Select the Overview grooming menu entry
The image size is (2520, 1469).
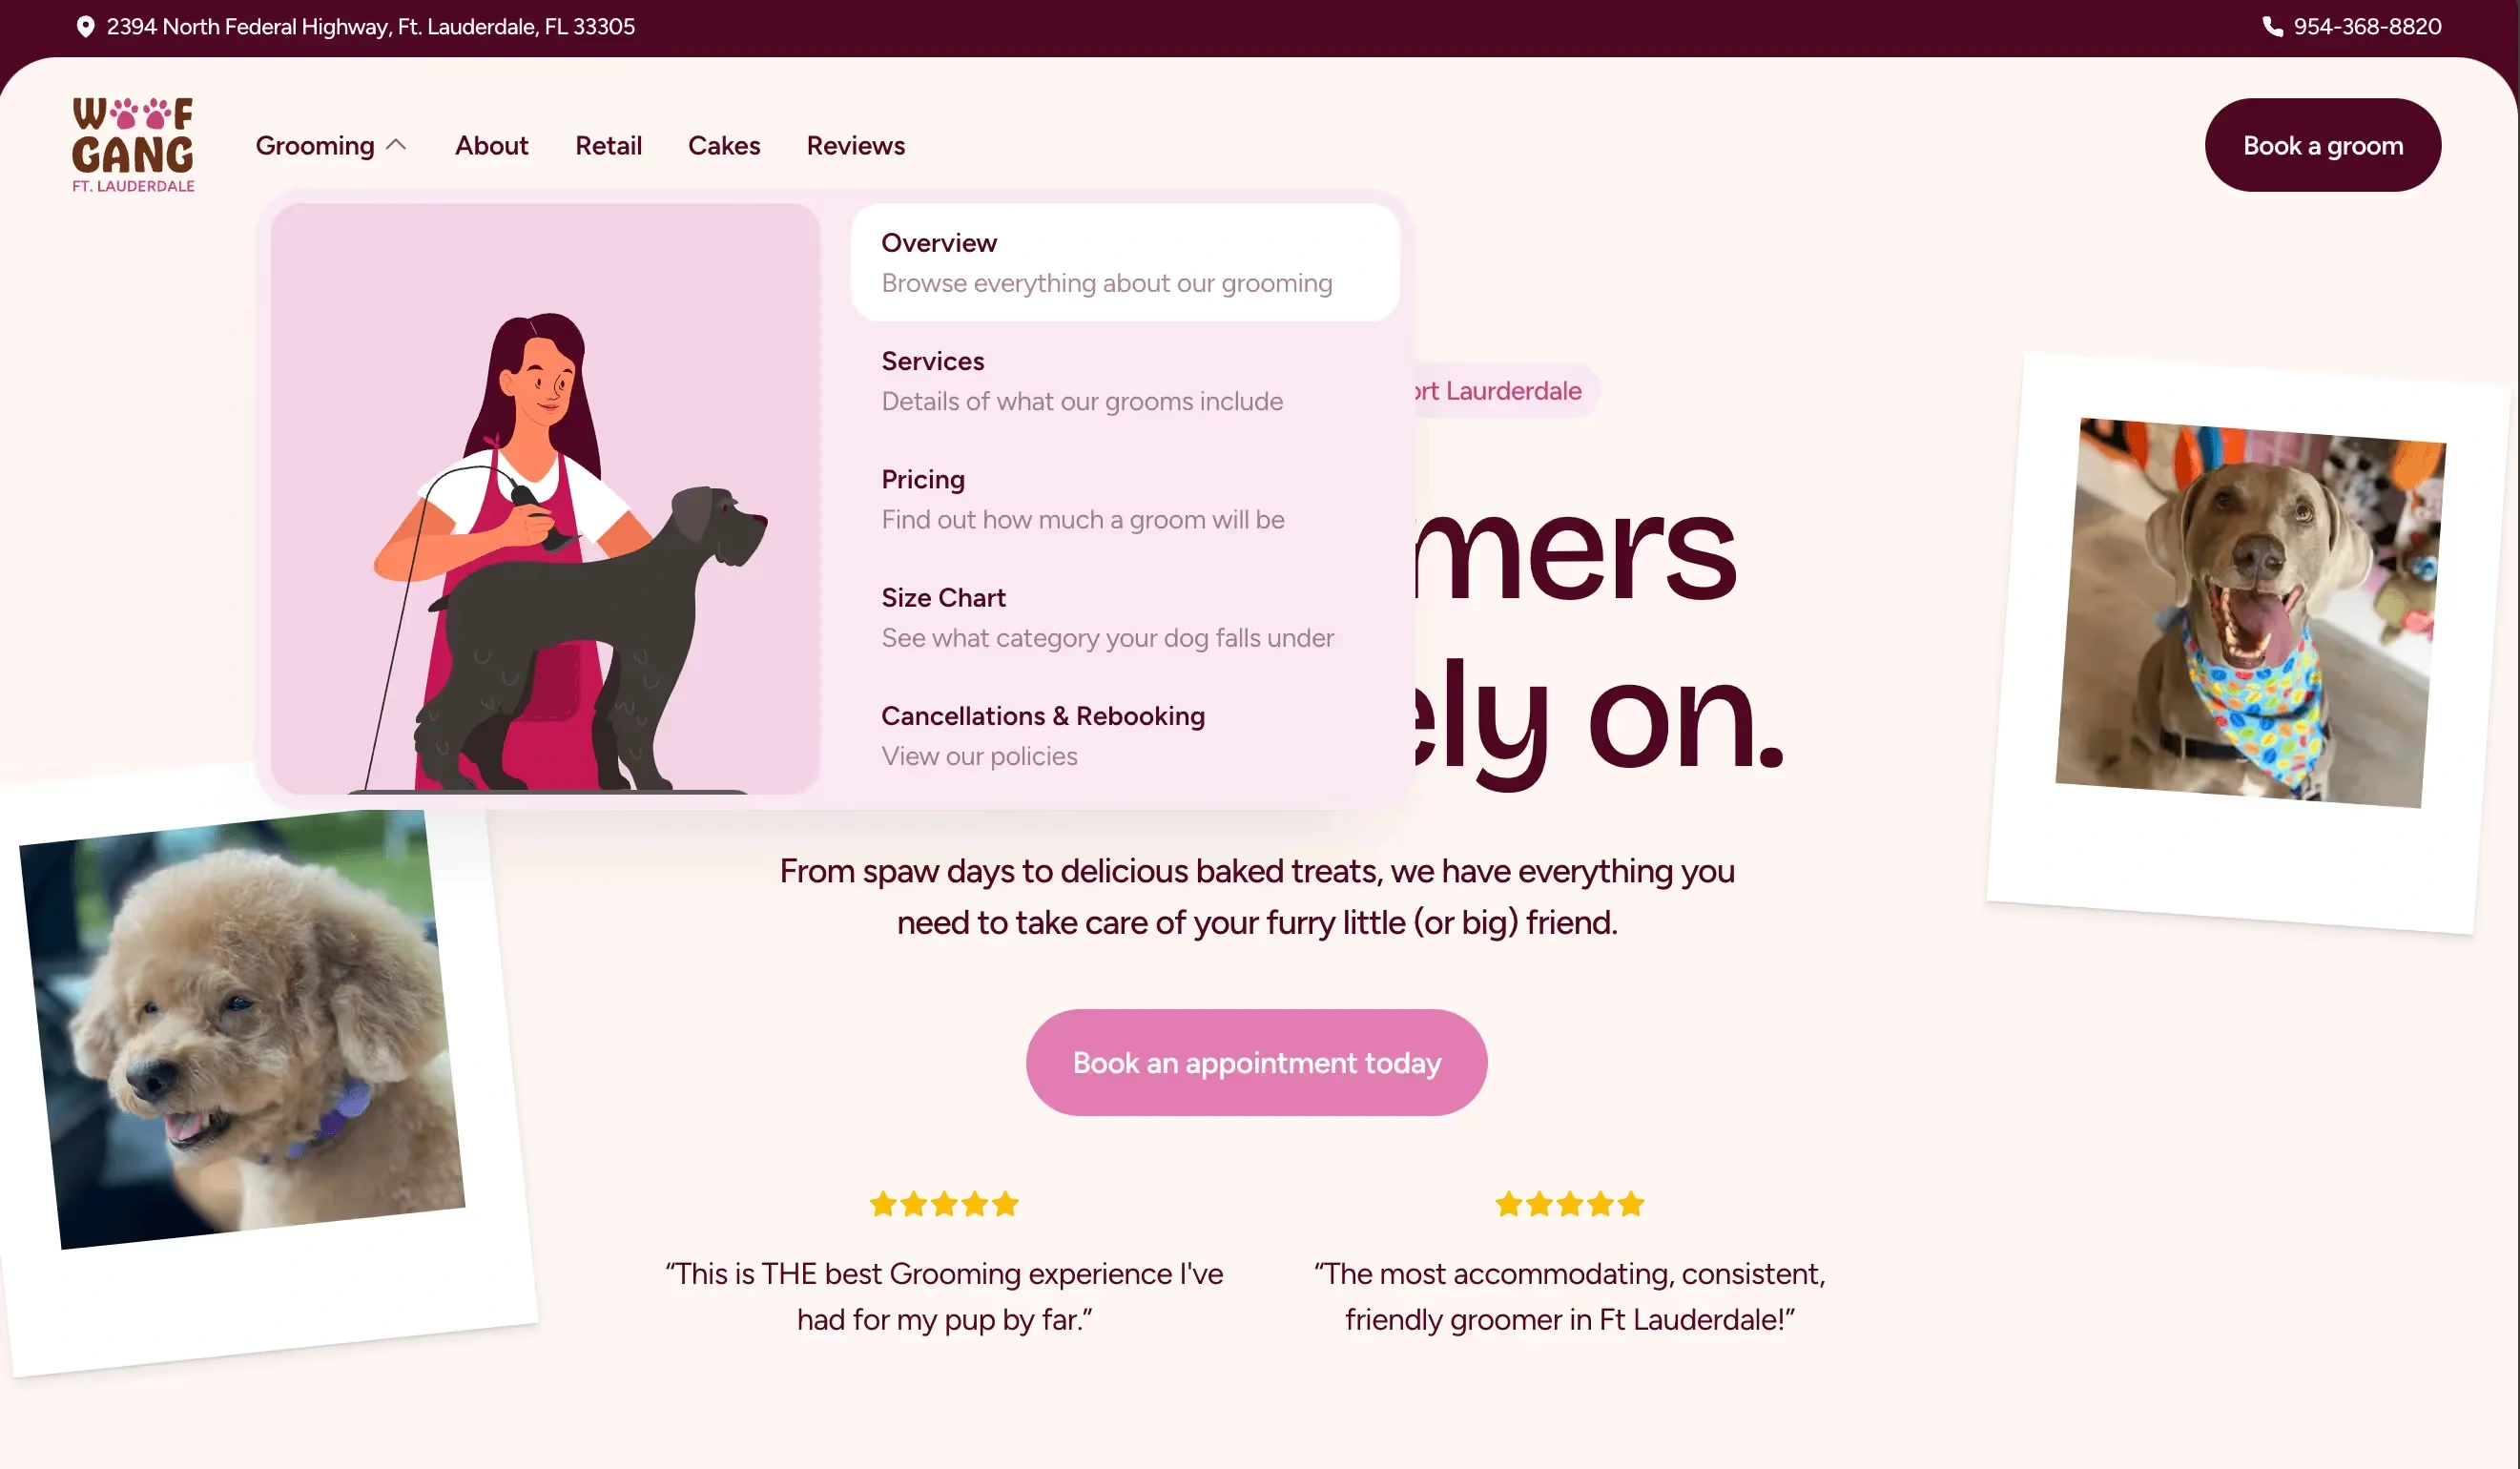coord(1125,262)
